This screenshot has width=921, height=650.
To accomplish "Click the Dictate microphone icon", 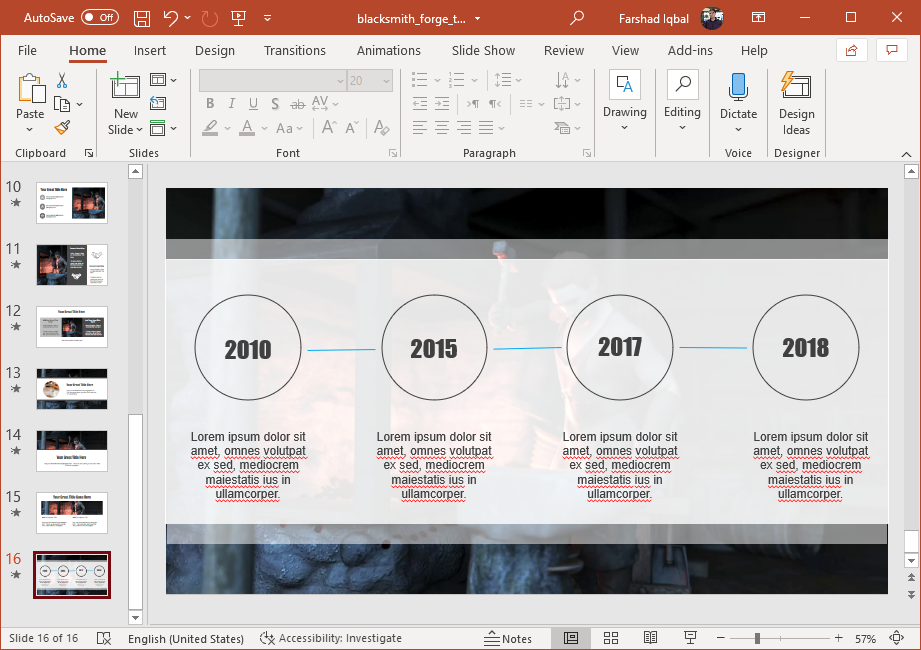I will (738, 87).
